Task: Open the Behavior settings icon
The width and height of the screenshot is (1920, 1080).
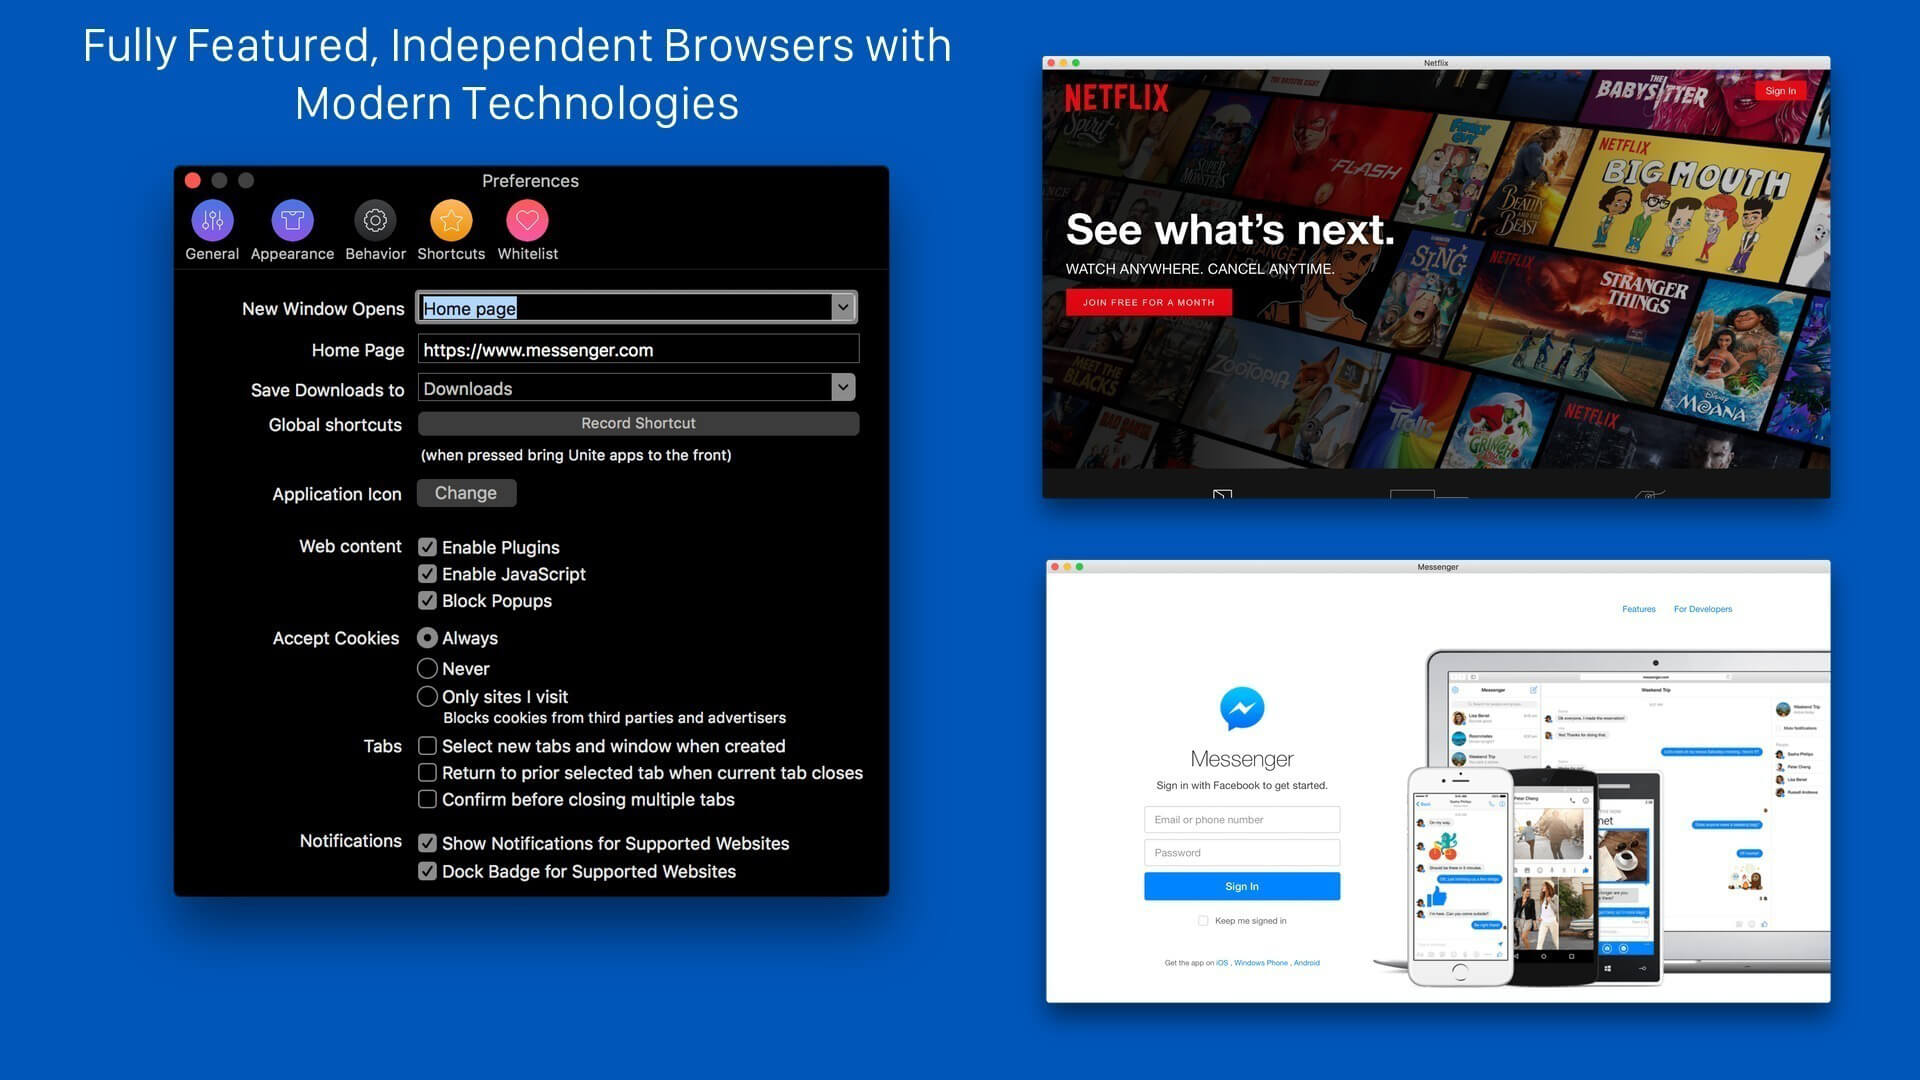Action: tap(375, 220)
